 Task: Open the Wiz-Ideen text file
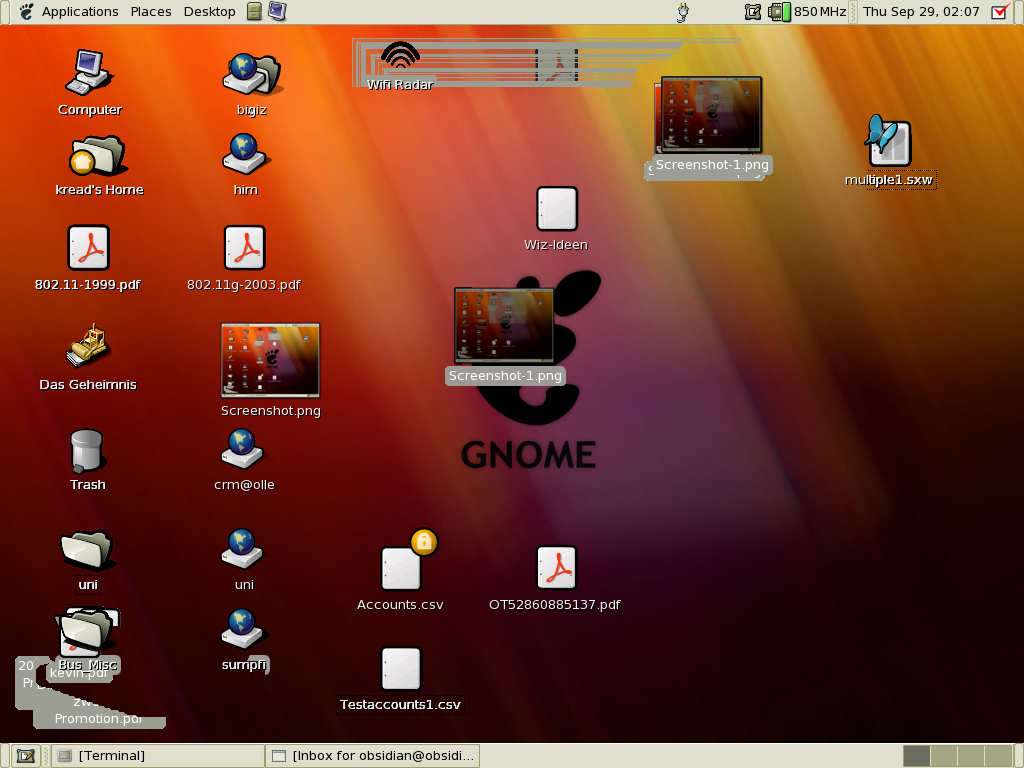coord(556,209)
